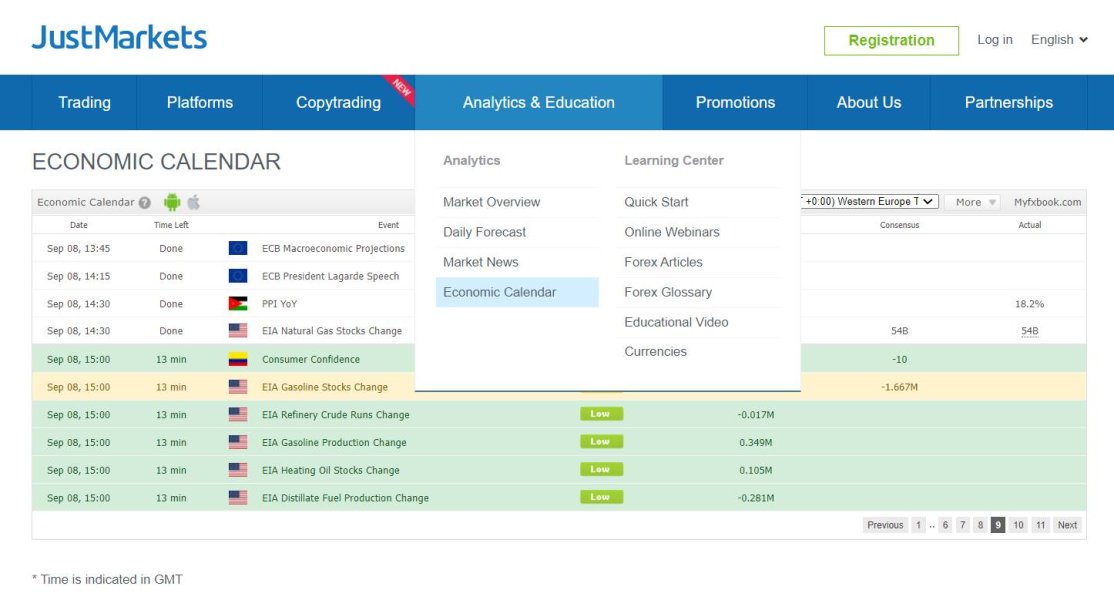Viewport: 1114px width, 600px height.
Task: Click the Android app icon
Action: tap(172, 202)
